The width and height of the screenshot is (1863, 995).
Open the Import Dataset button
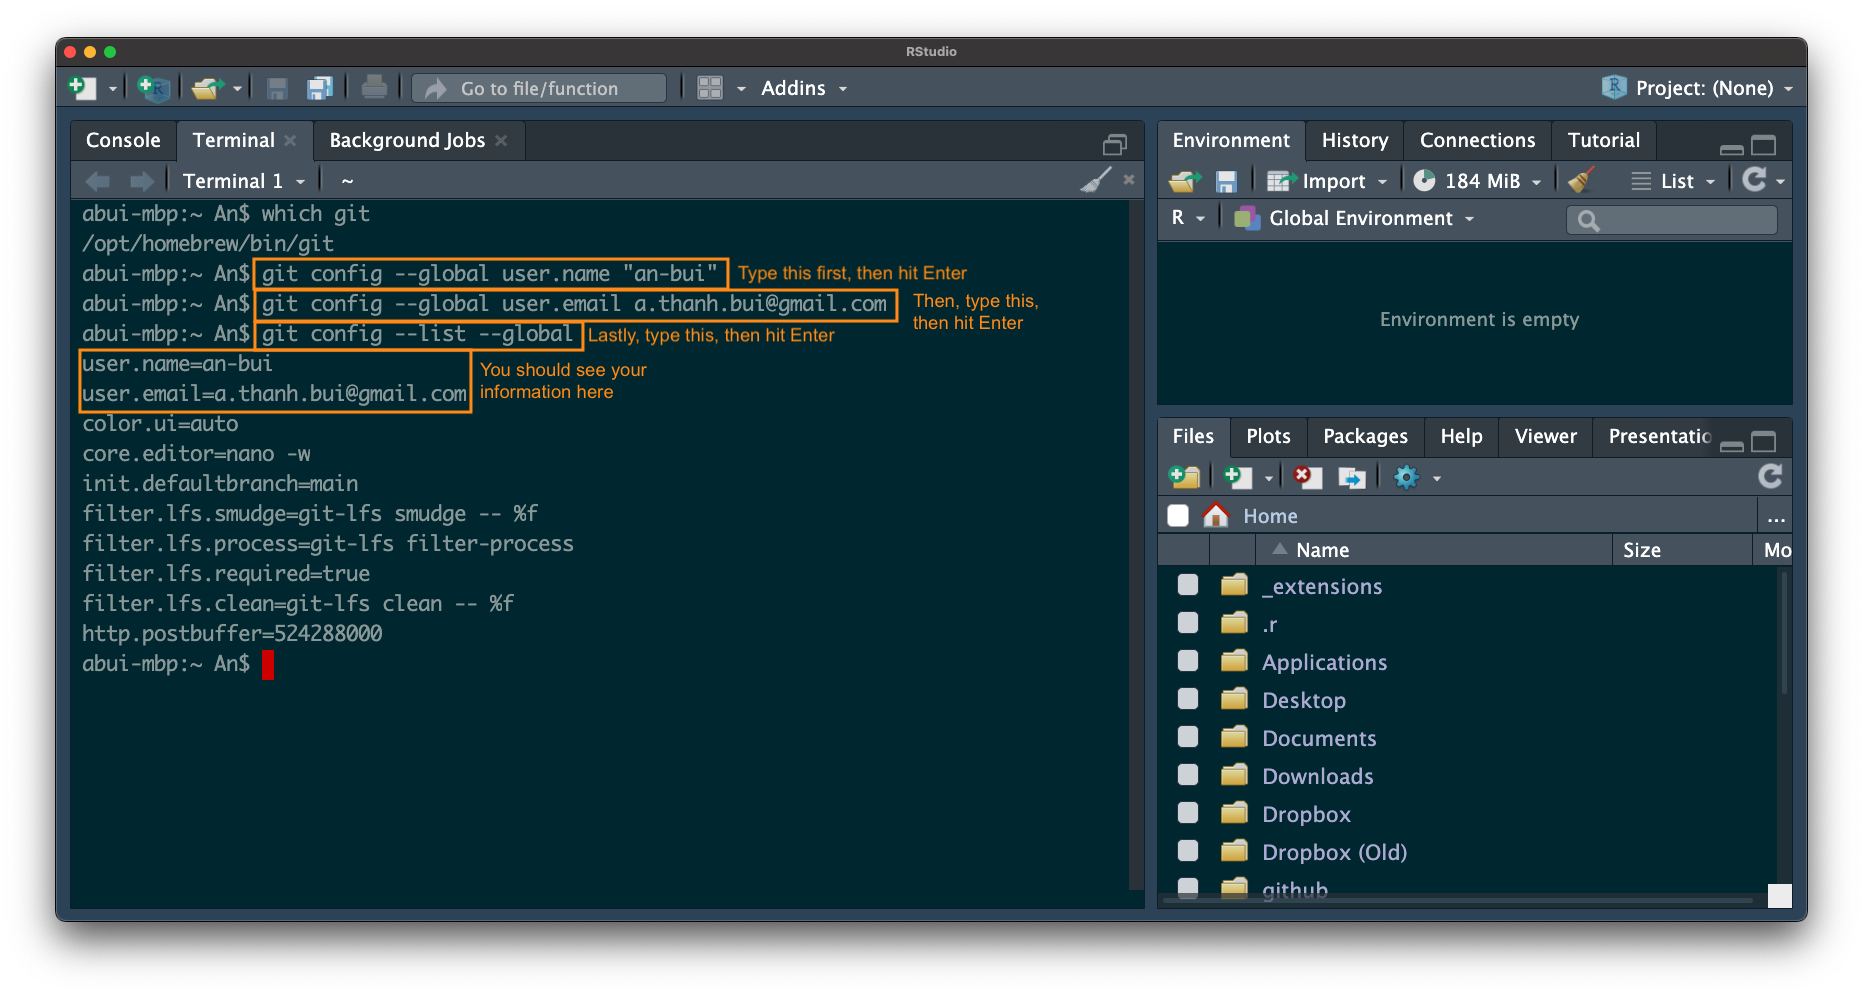pyautogui.click(x=1328, y=181)
